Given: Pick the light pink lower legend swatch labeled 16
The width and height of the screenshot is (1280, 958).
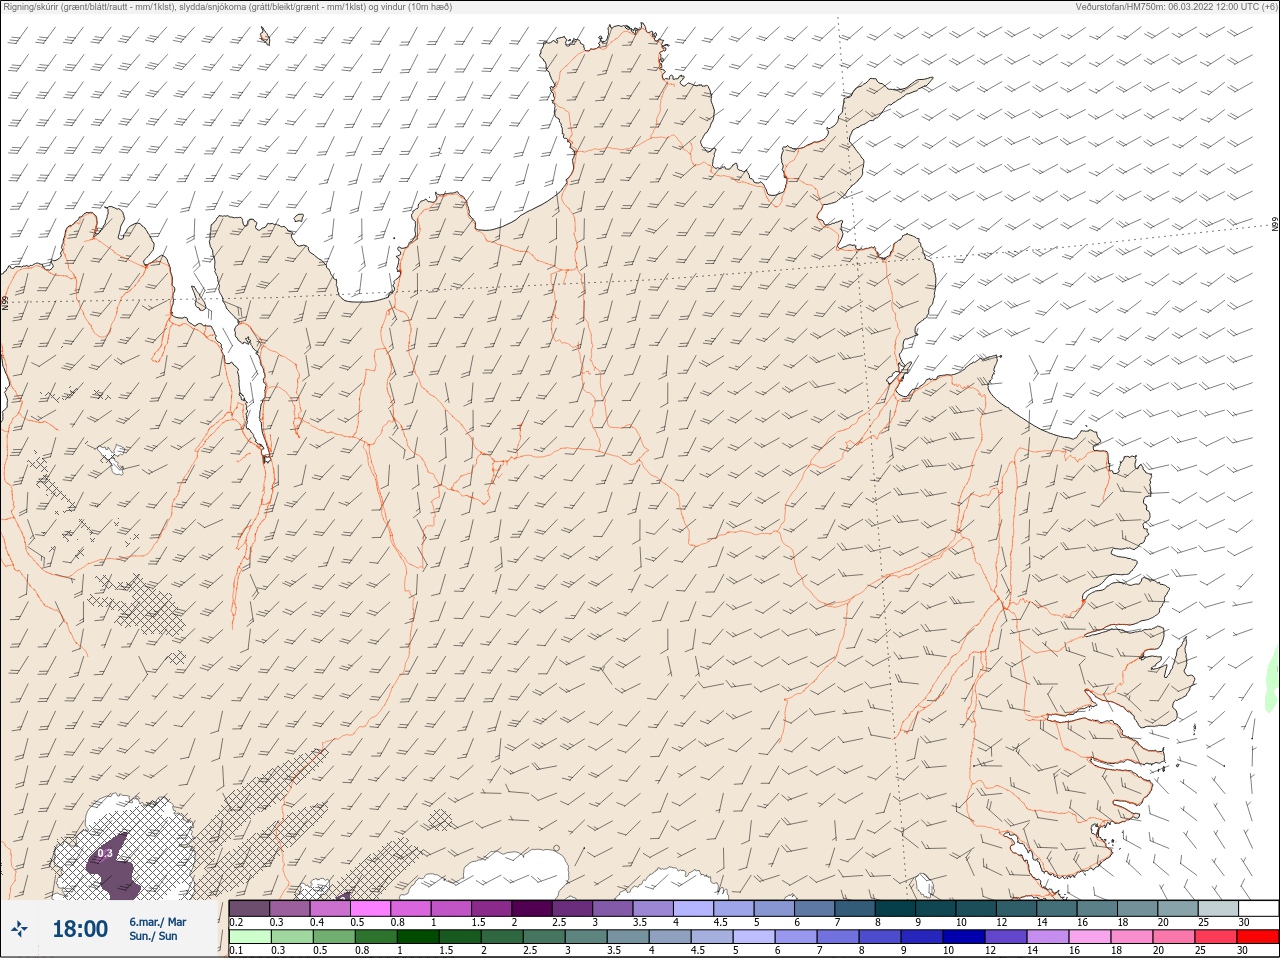Looking at the screenshot, I should [1091, 937].
